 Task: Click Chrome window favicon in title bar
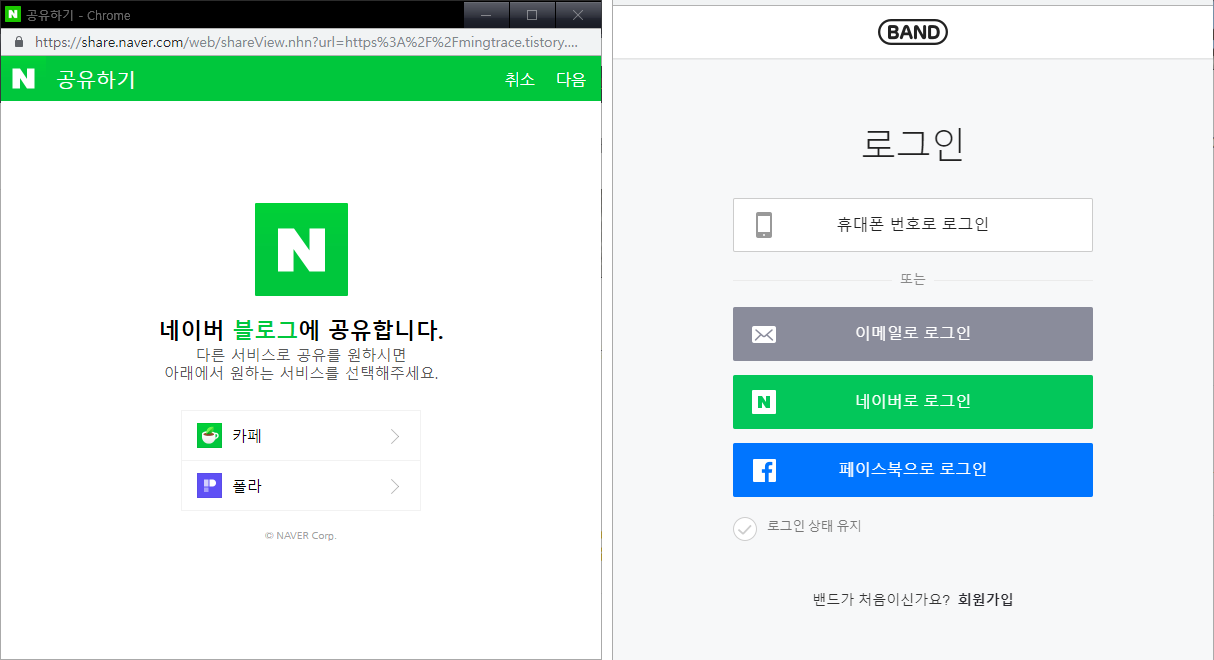[13, 15]
